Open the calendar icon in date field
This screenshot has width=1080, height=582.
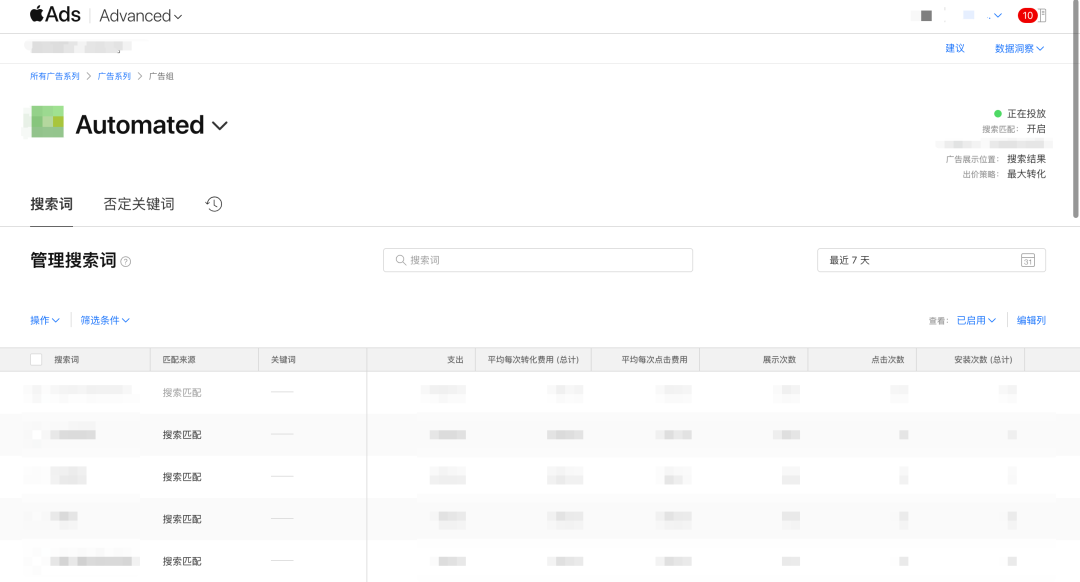(1028, 260)
